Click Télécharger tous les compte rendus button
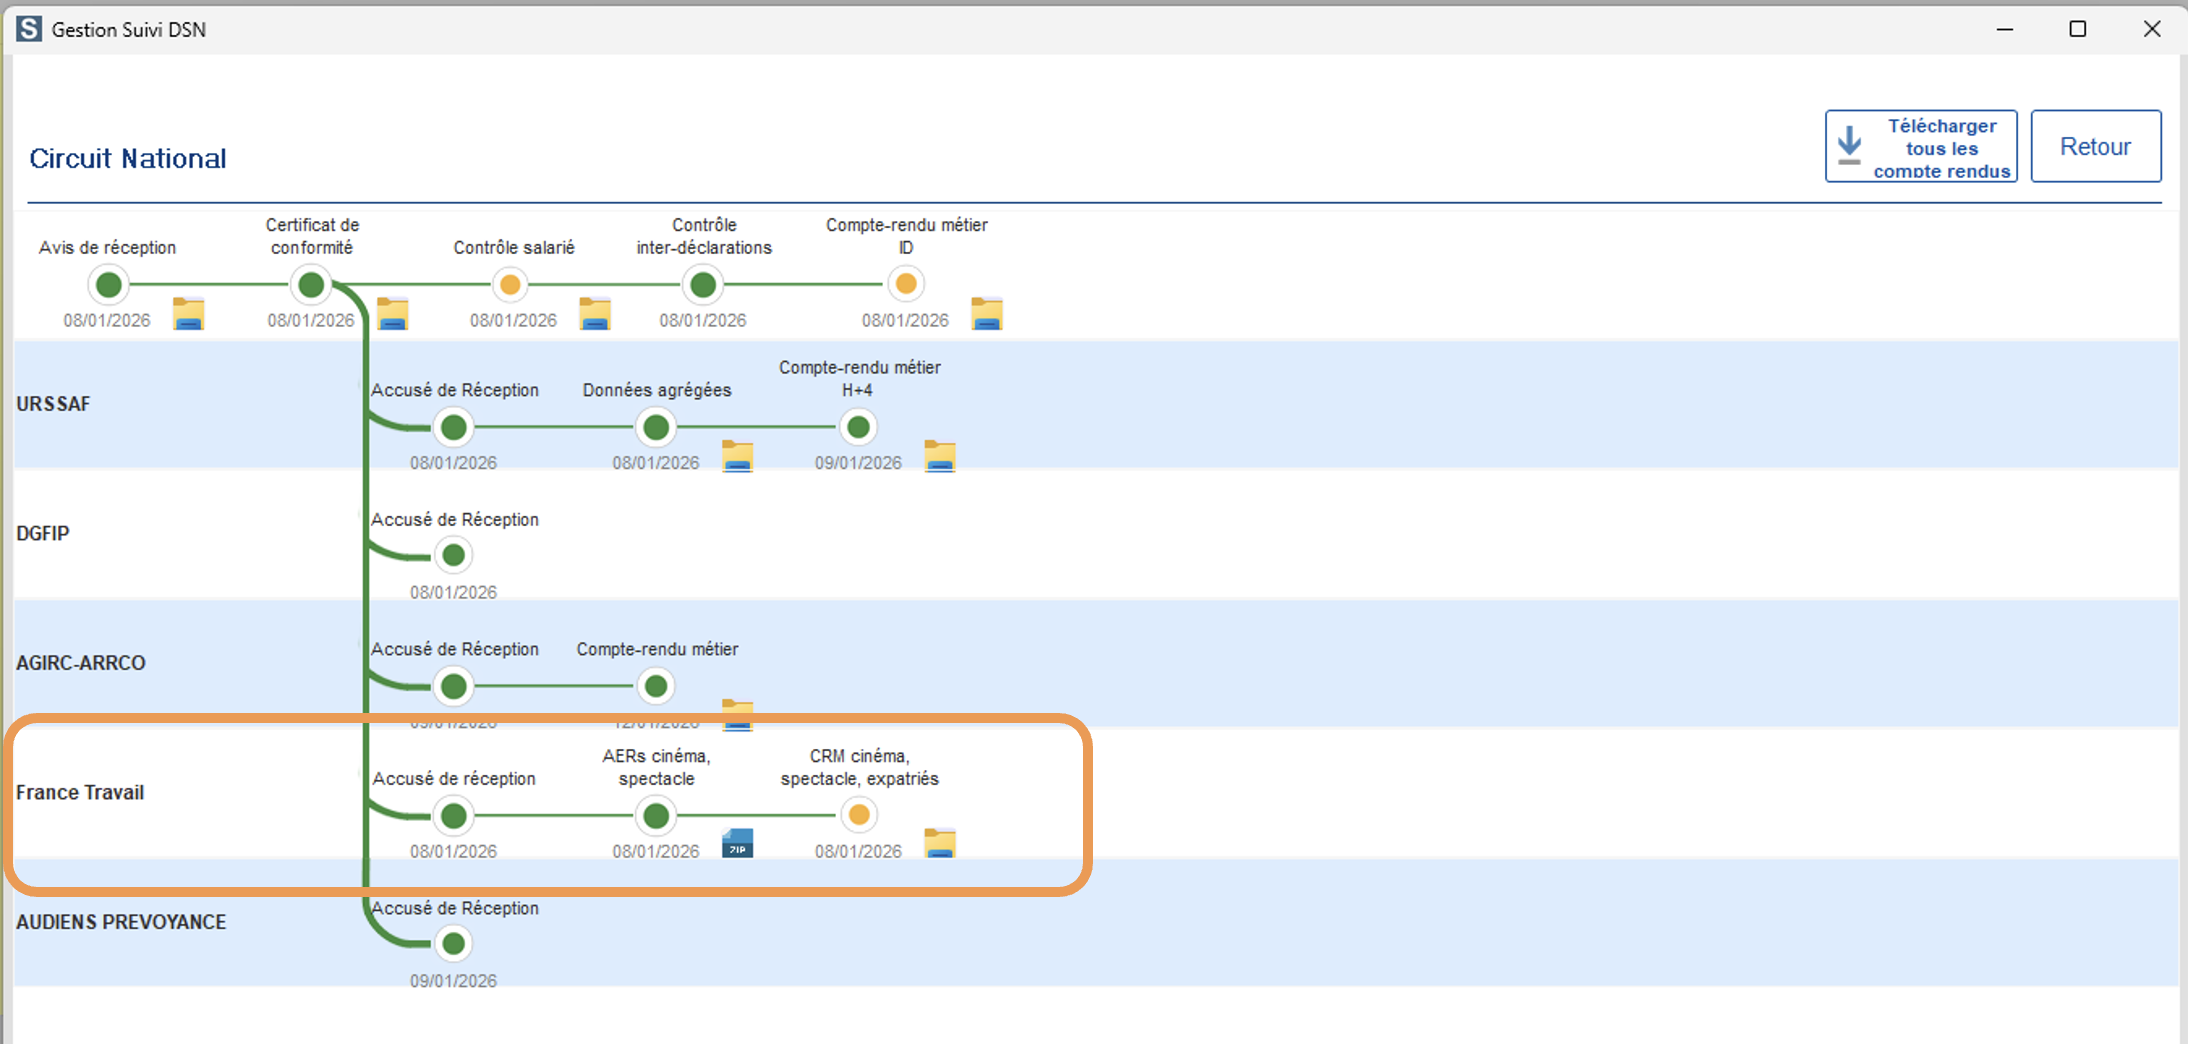The width and height of the screenshot is (2188, 1044). [1920, 147]
